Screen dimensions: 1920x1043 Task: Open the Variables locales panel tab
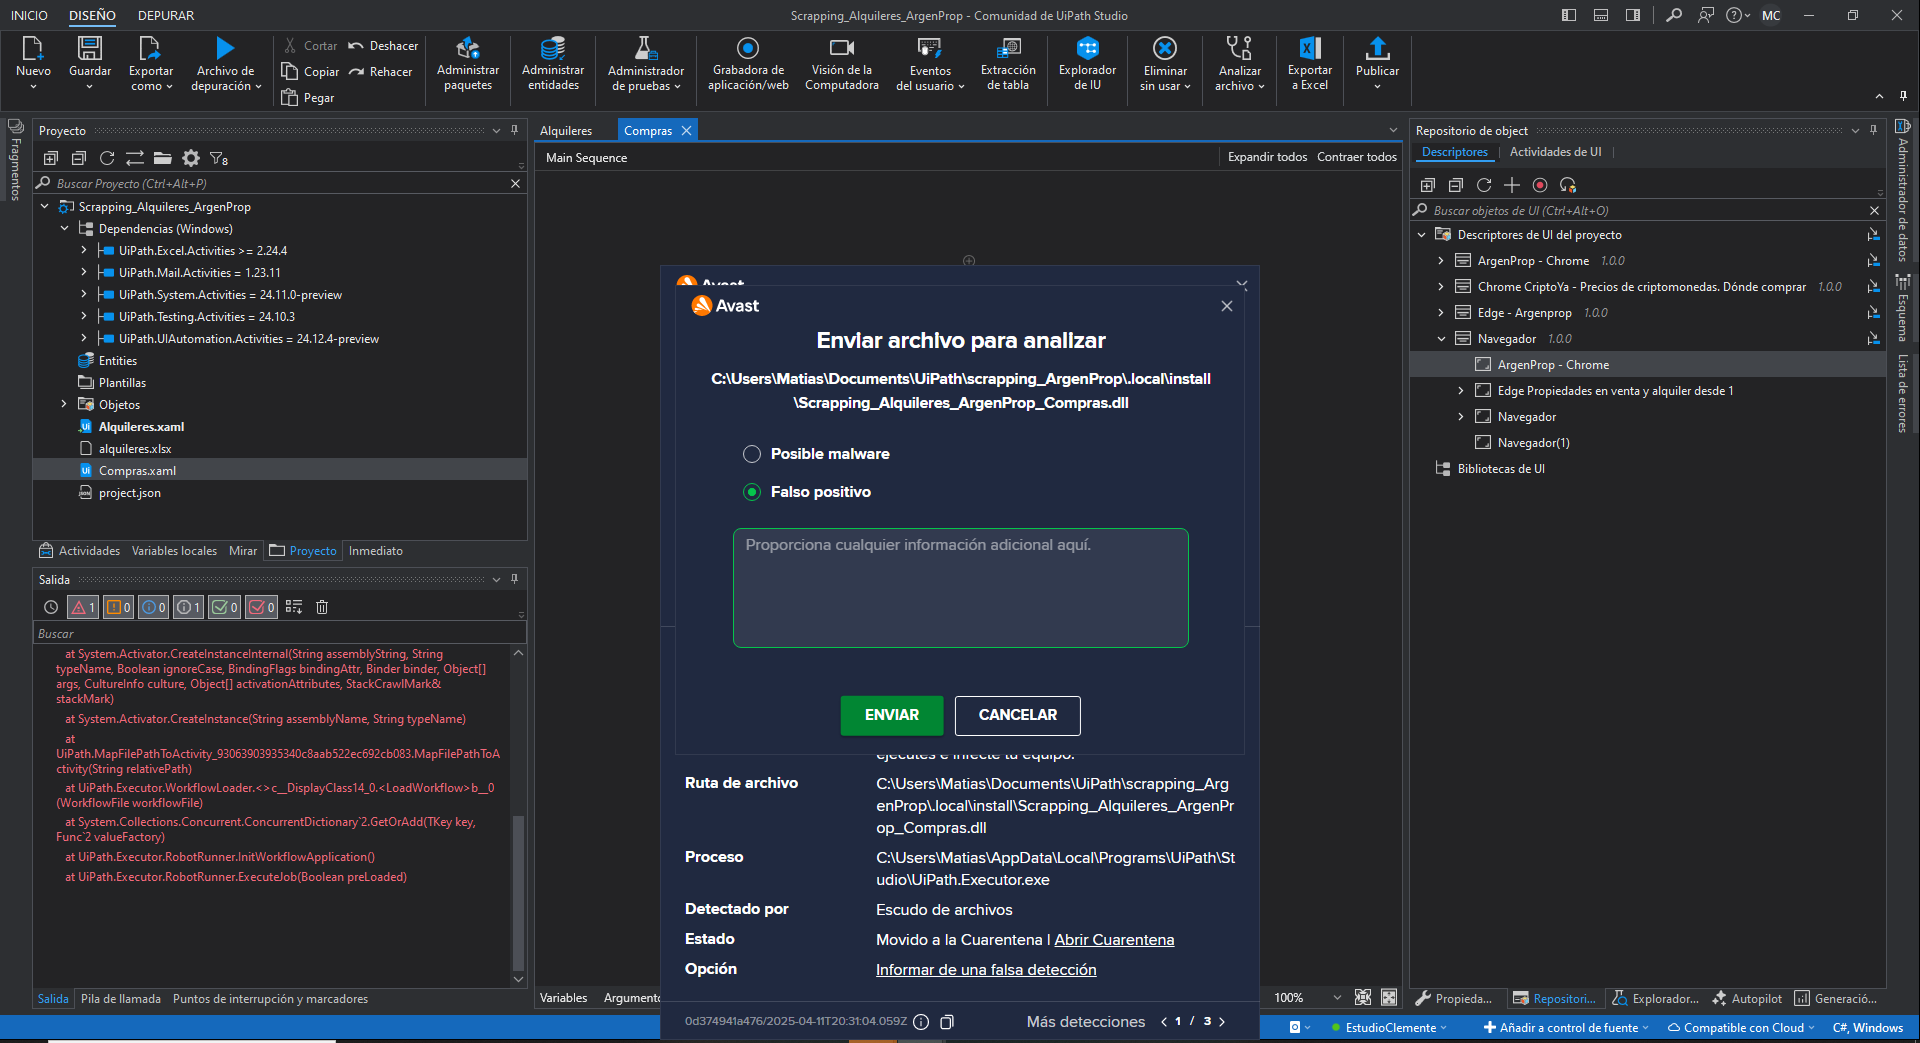[x=174, y=551]
